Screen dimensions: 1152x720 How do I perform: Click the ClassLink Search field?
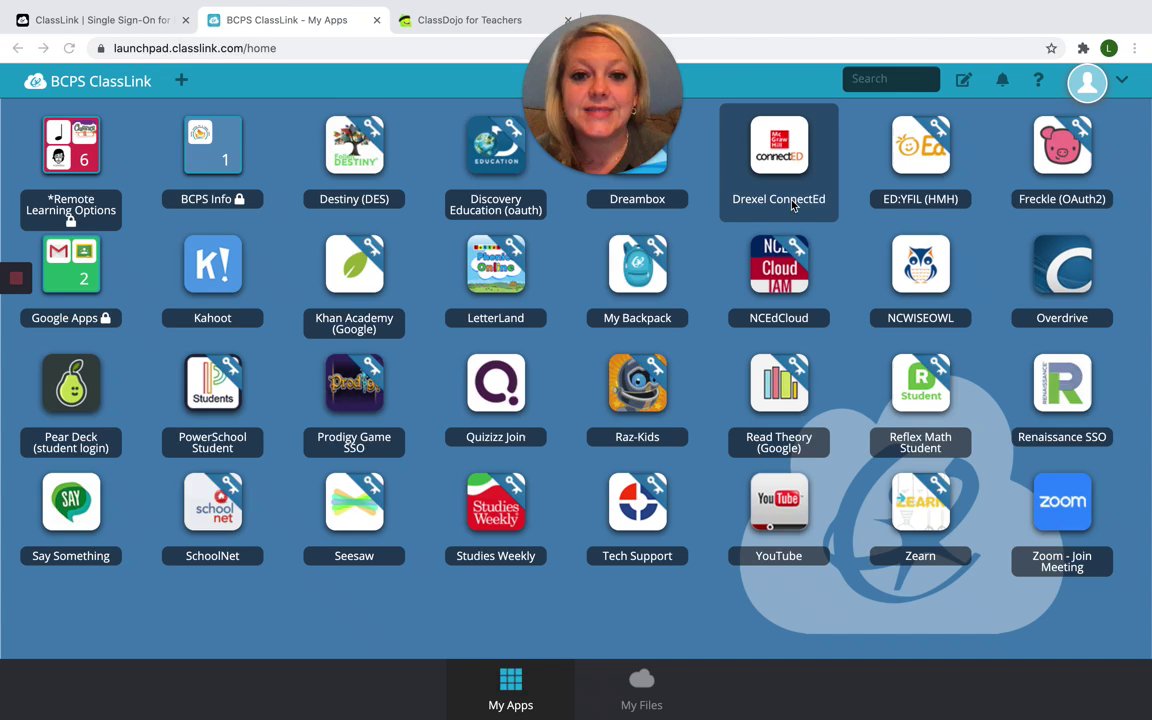[891, 79]
